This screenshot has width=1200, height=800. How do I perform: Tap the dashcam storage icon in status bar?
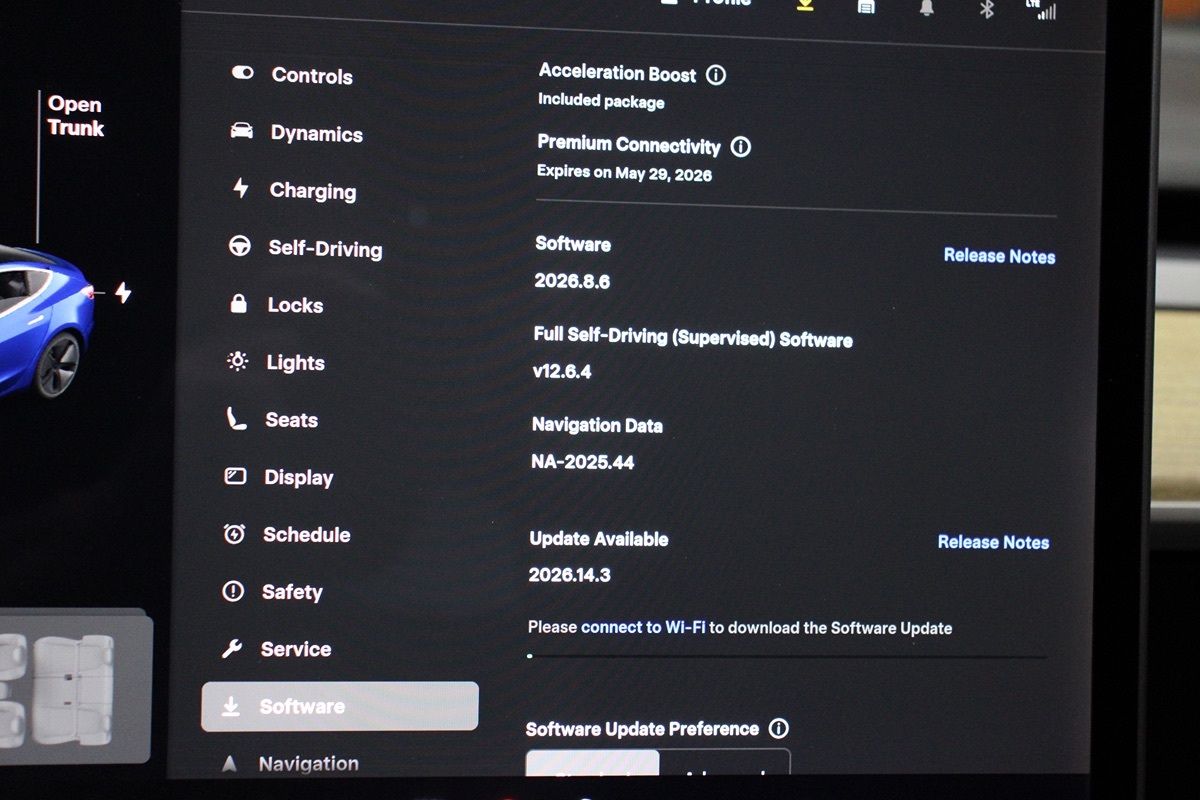866,7
